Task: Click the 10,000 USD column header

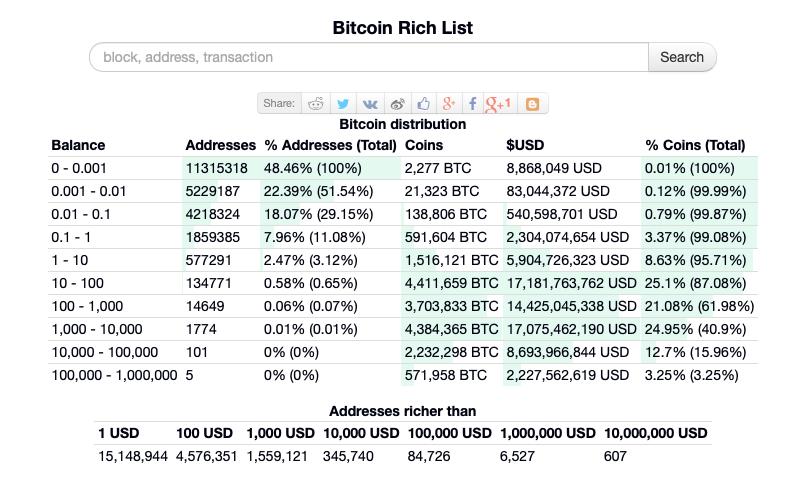Action: pos(361,433)
